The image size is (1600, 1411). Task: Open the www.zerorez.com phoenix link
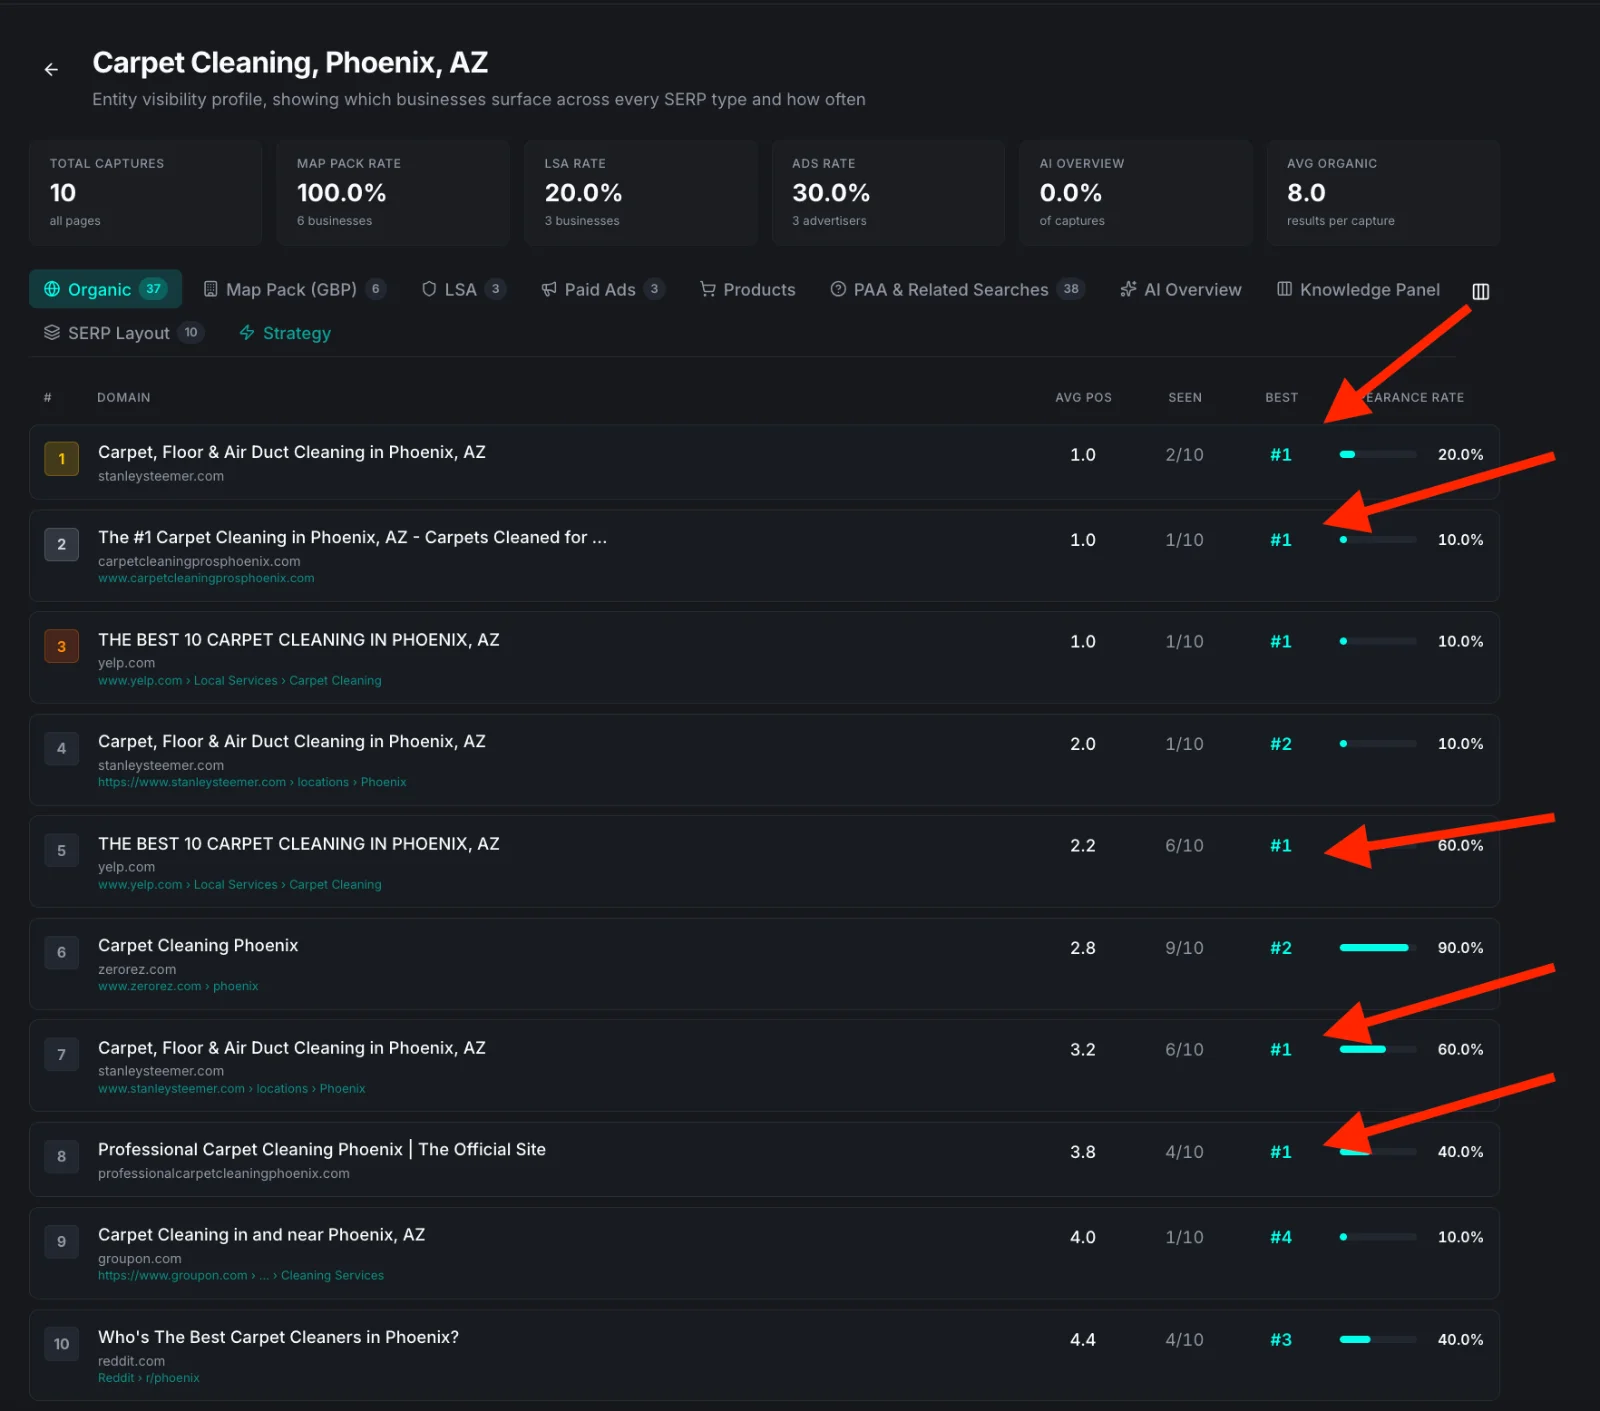click(x=178, y=986)
